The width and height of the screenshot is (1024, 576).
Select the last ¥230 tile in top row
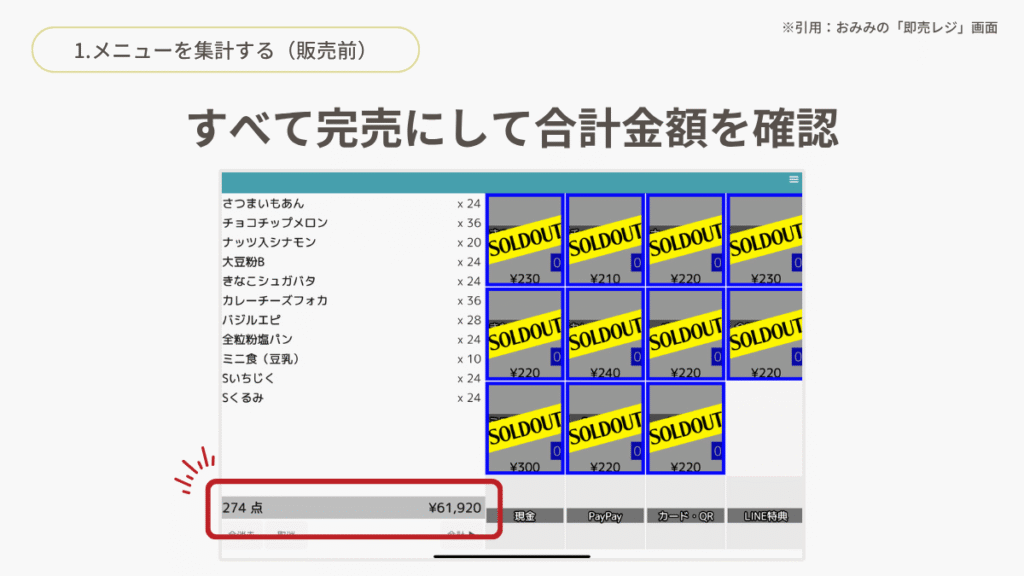pyautogui.click(x=765, y=240)
